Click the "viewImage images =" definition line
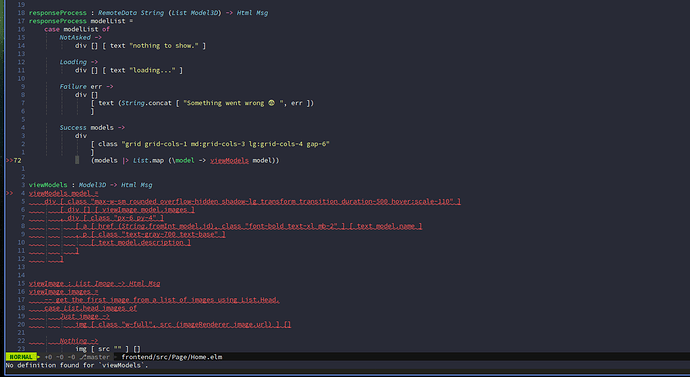The image size is (690, 377). [x=64, y=292]
